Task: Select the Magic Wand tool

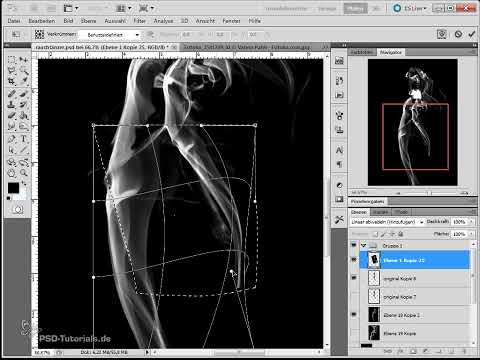Action: pyautogui.click(x=23, y=70)
